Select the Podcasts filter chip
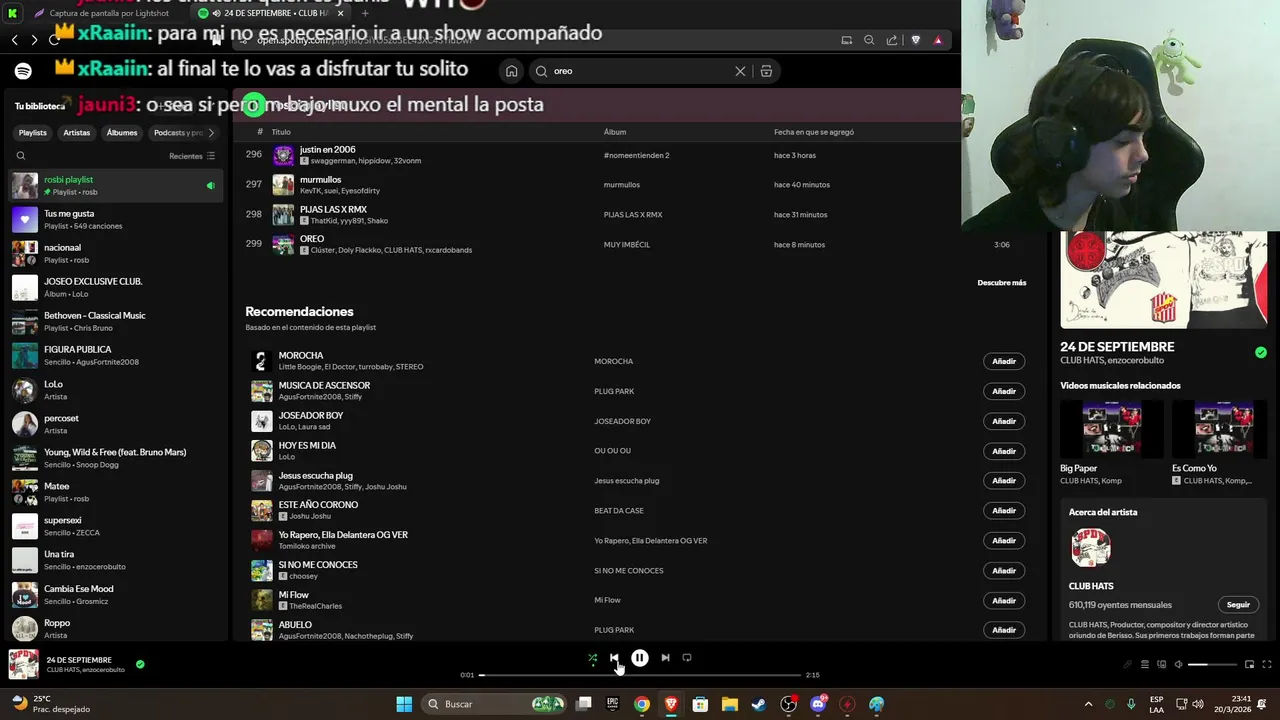Viewport: 1280px width, 720px height. pyautogui.click(x=178, y=133)
